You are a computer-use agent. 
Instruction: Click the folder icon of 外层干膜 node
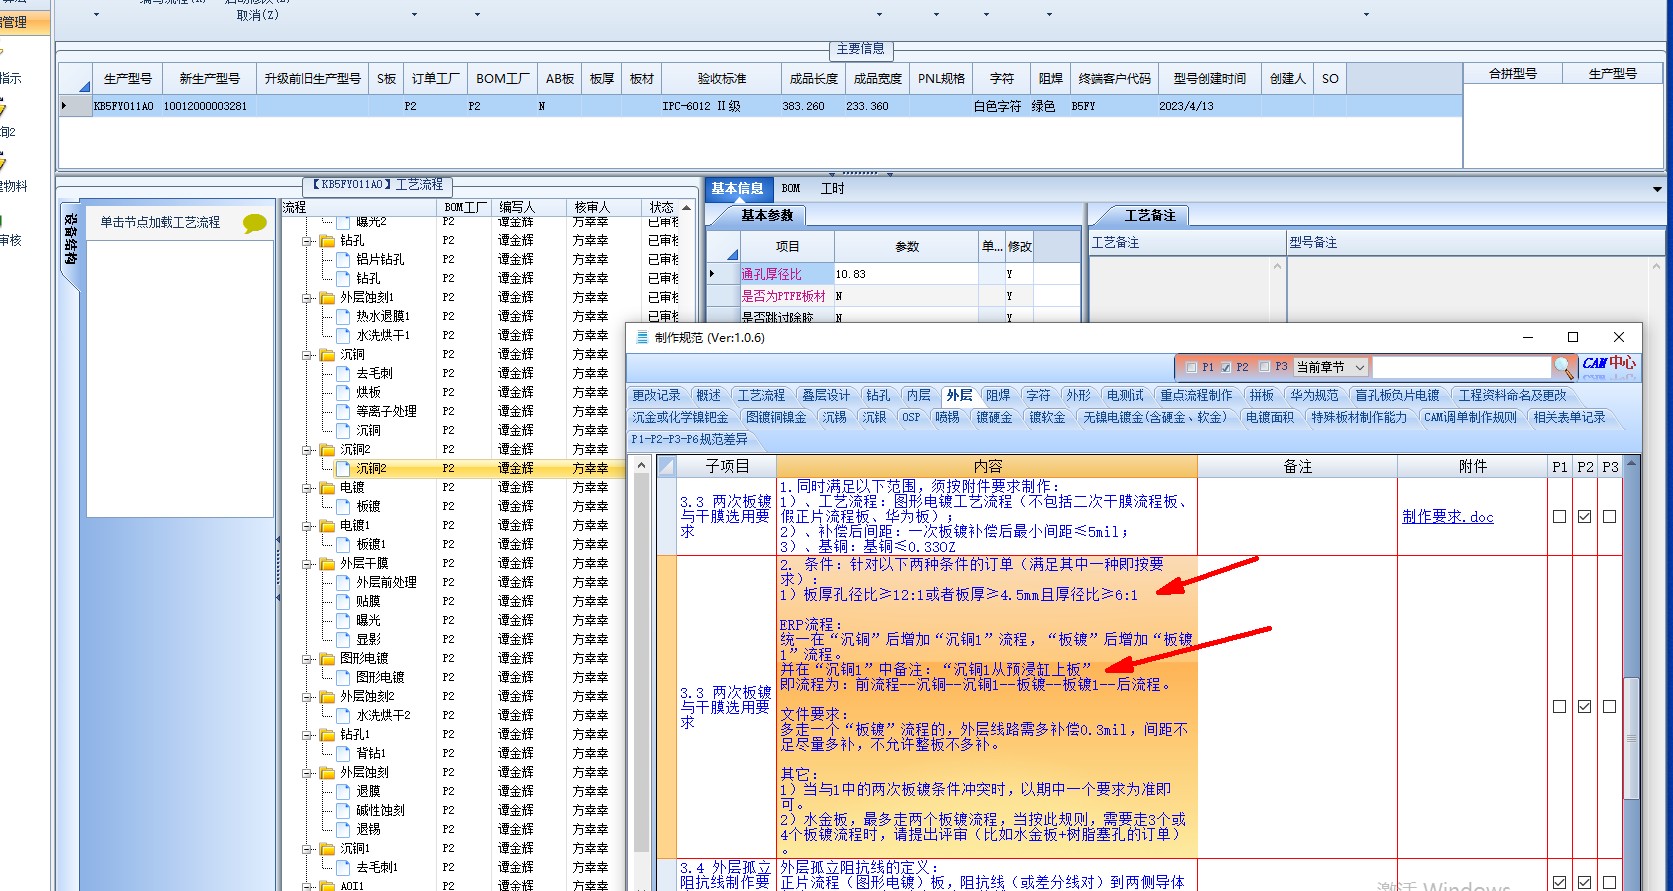coord(327,563)
